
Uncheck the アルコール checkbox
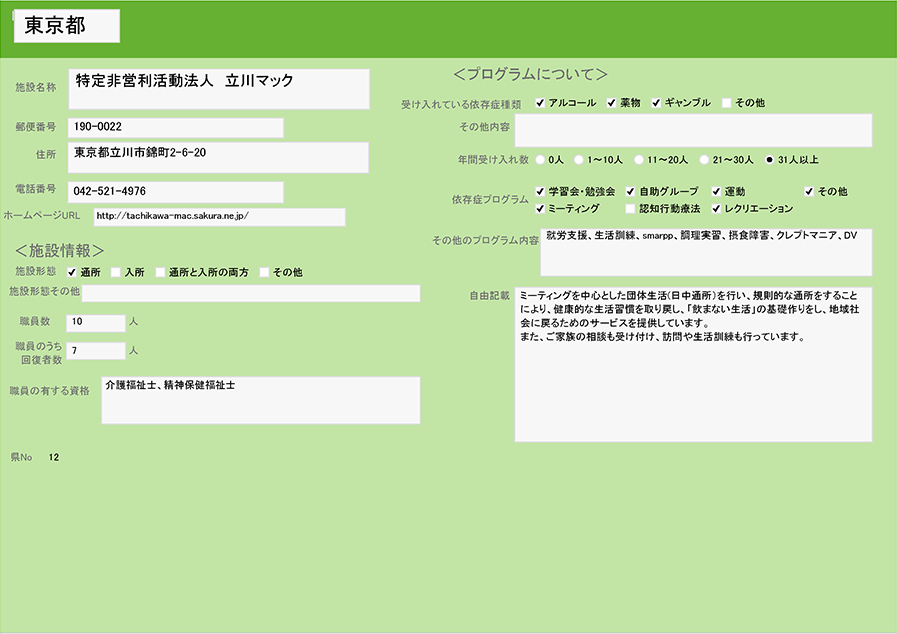click(x=540, y=103)
